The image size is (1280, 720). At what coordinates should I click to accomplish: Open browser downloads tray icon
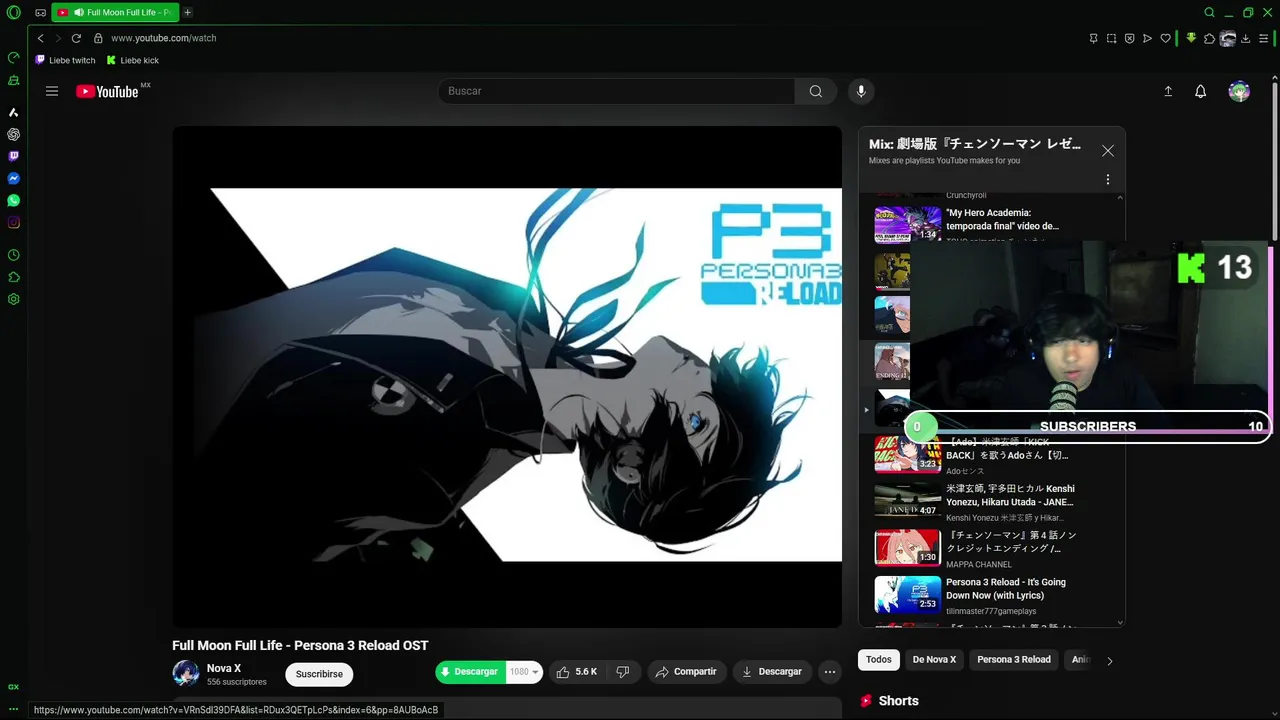pos(1246,38)
